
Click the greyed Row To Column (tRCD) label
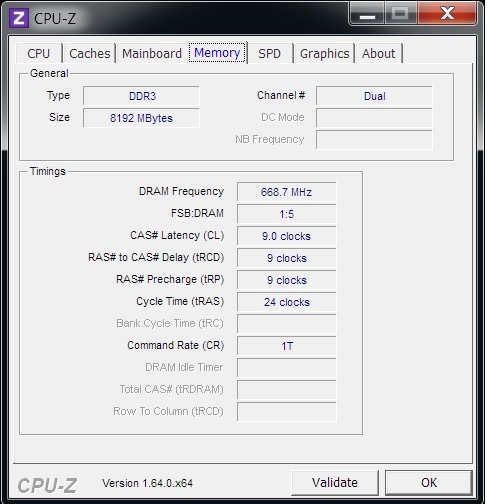(x=168, y=411)
